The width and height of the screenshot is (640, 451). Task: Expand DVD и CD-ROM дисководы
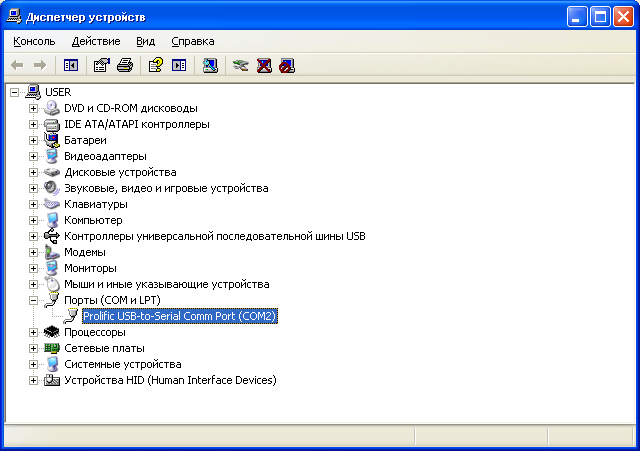coord(33,108)
